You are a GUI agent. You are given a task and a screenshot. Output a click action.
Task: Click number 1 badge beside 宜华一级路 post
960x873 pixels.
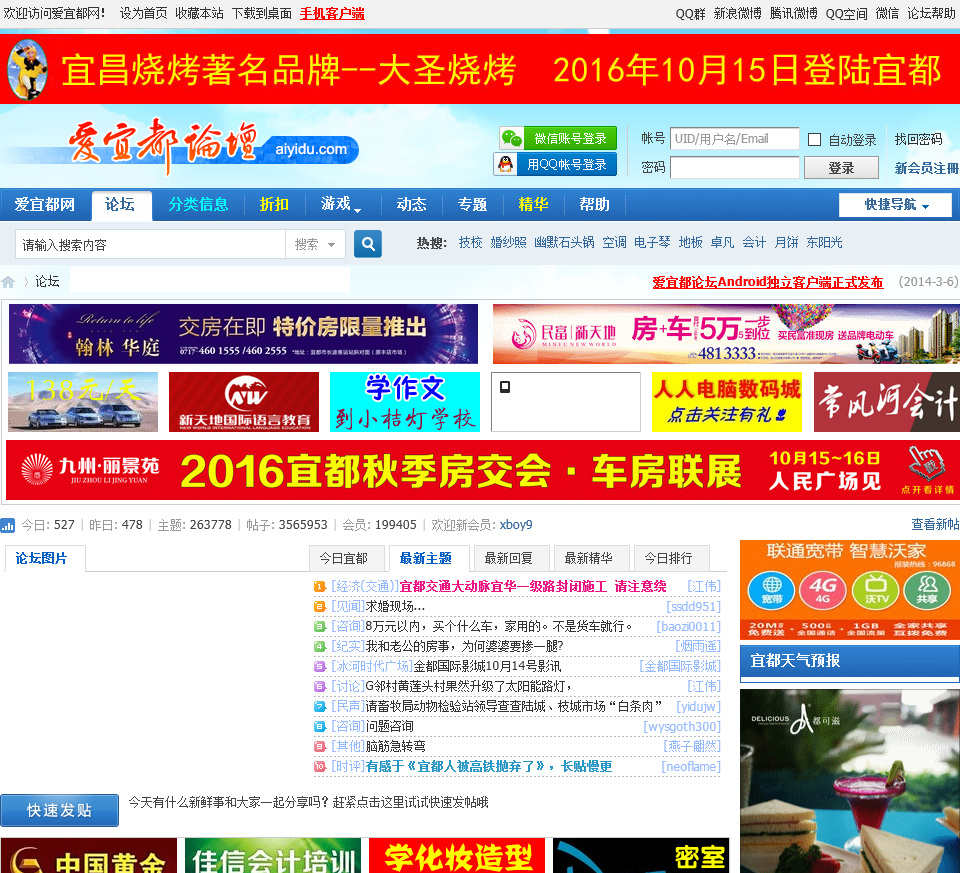click(x=320, y=586)
